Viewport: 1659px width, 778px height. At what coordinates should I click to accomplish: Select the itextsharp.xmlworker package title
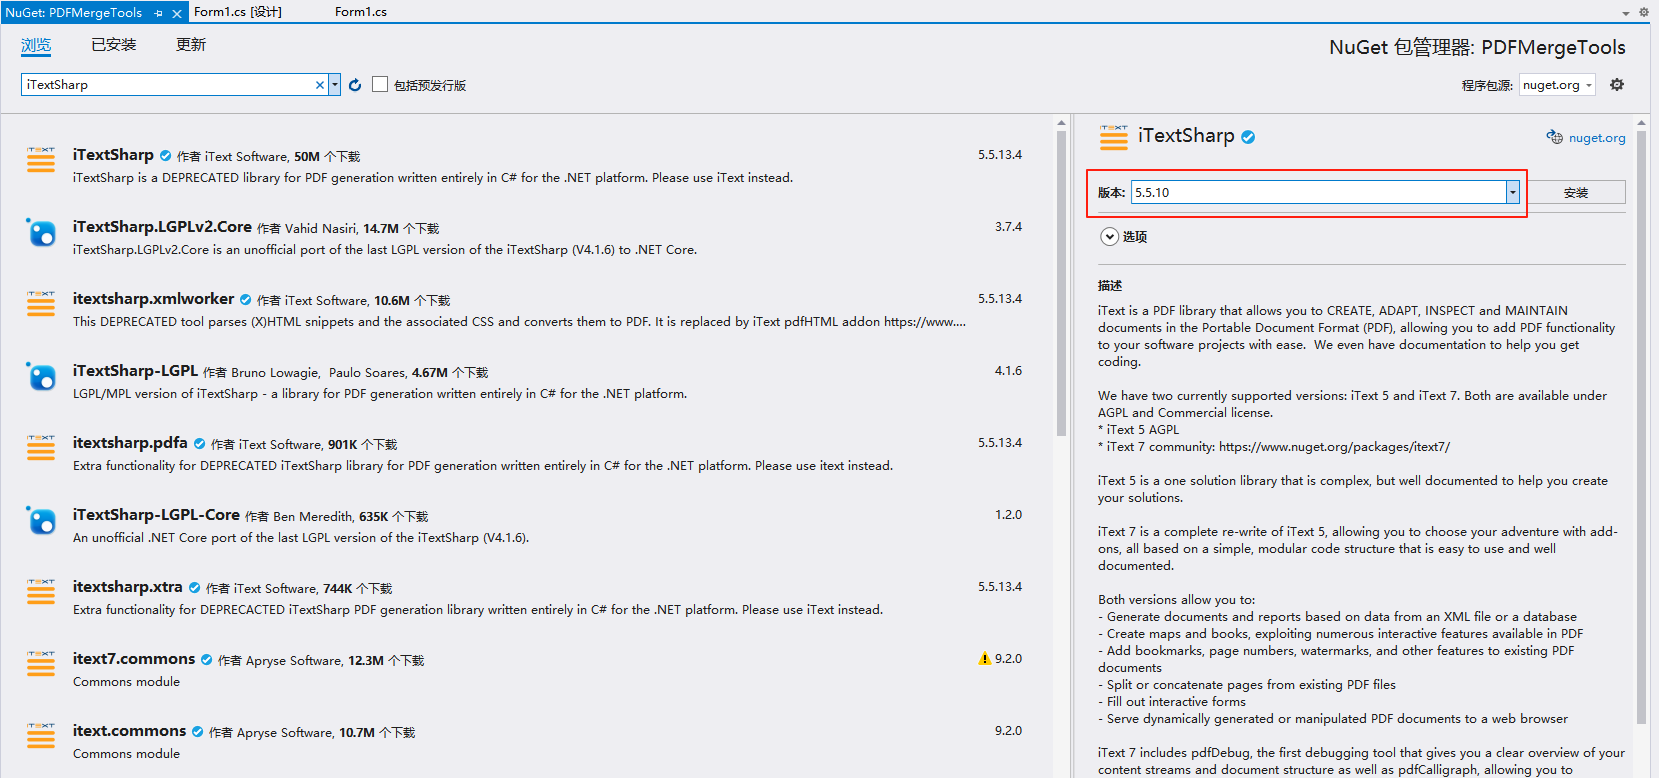click(x=153, y=299)
